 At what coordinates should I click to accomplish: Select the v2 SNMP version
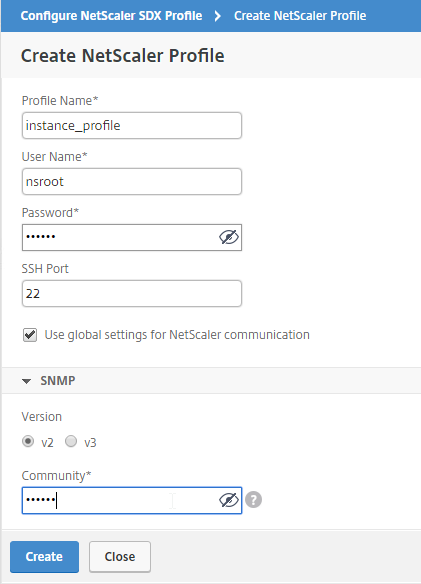click(x=28, y=441)
